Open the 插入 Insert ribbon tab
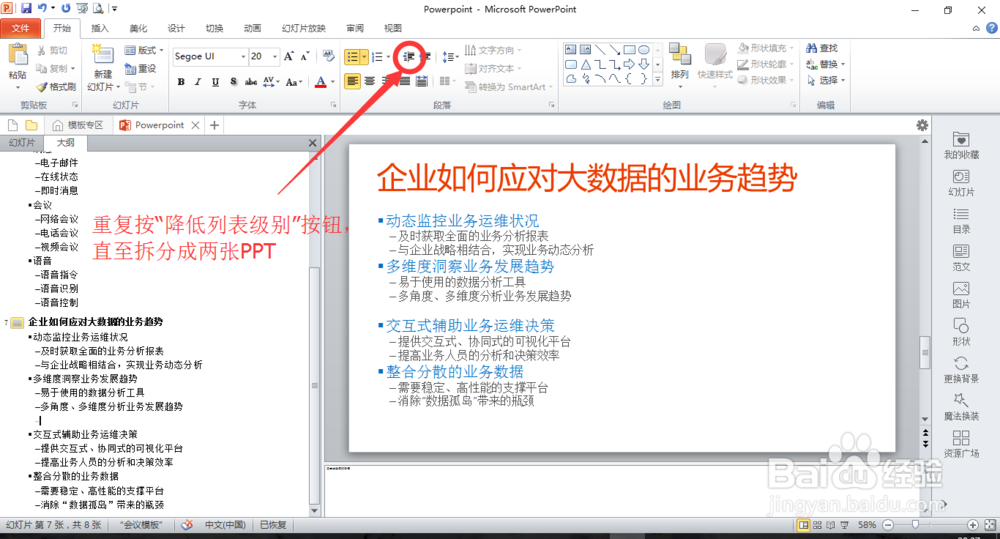Viewport: 1000px width, 539px height. 99,28
